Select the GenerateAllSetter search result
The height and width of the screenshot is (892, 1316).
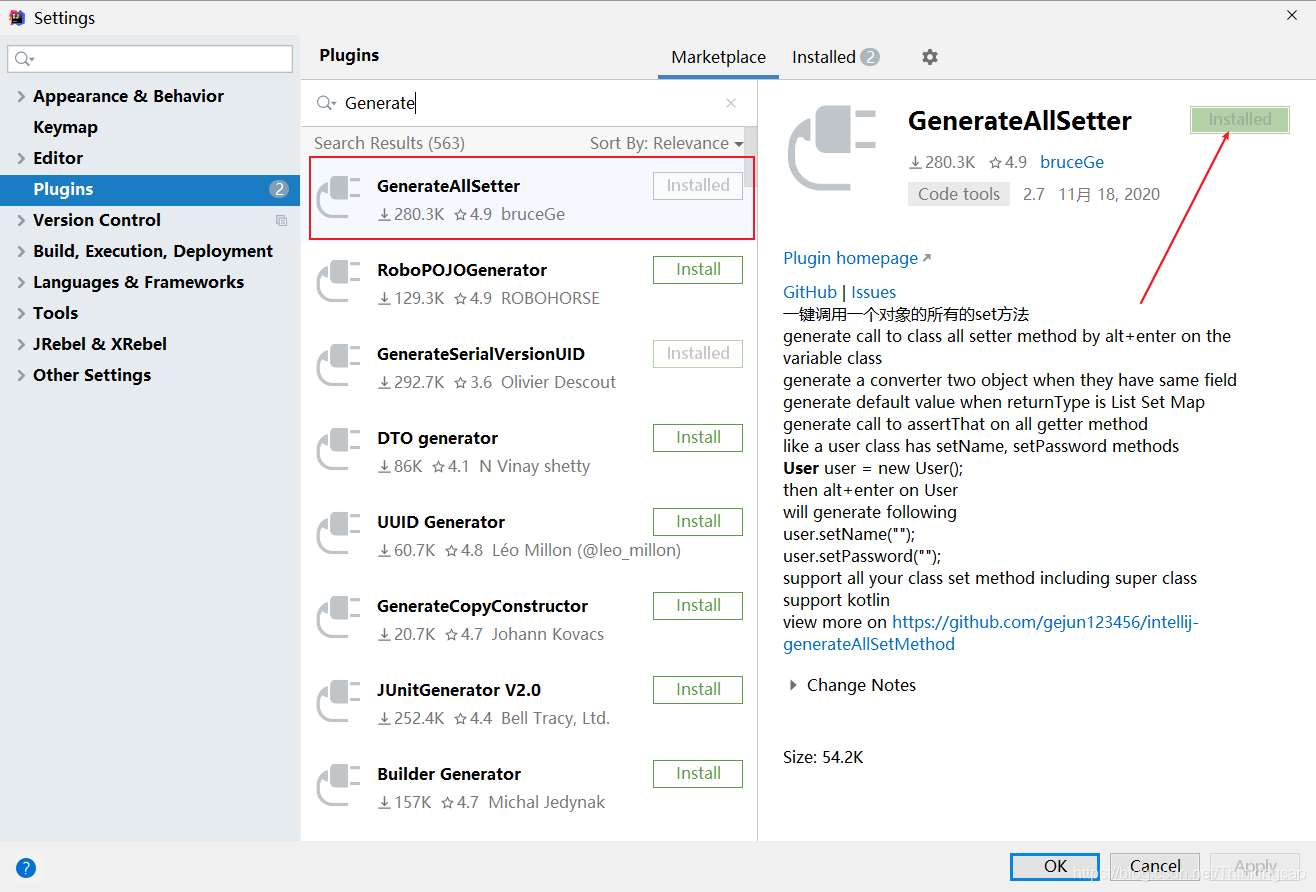coord(531,198)
